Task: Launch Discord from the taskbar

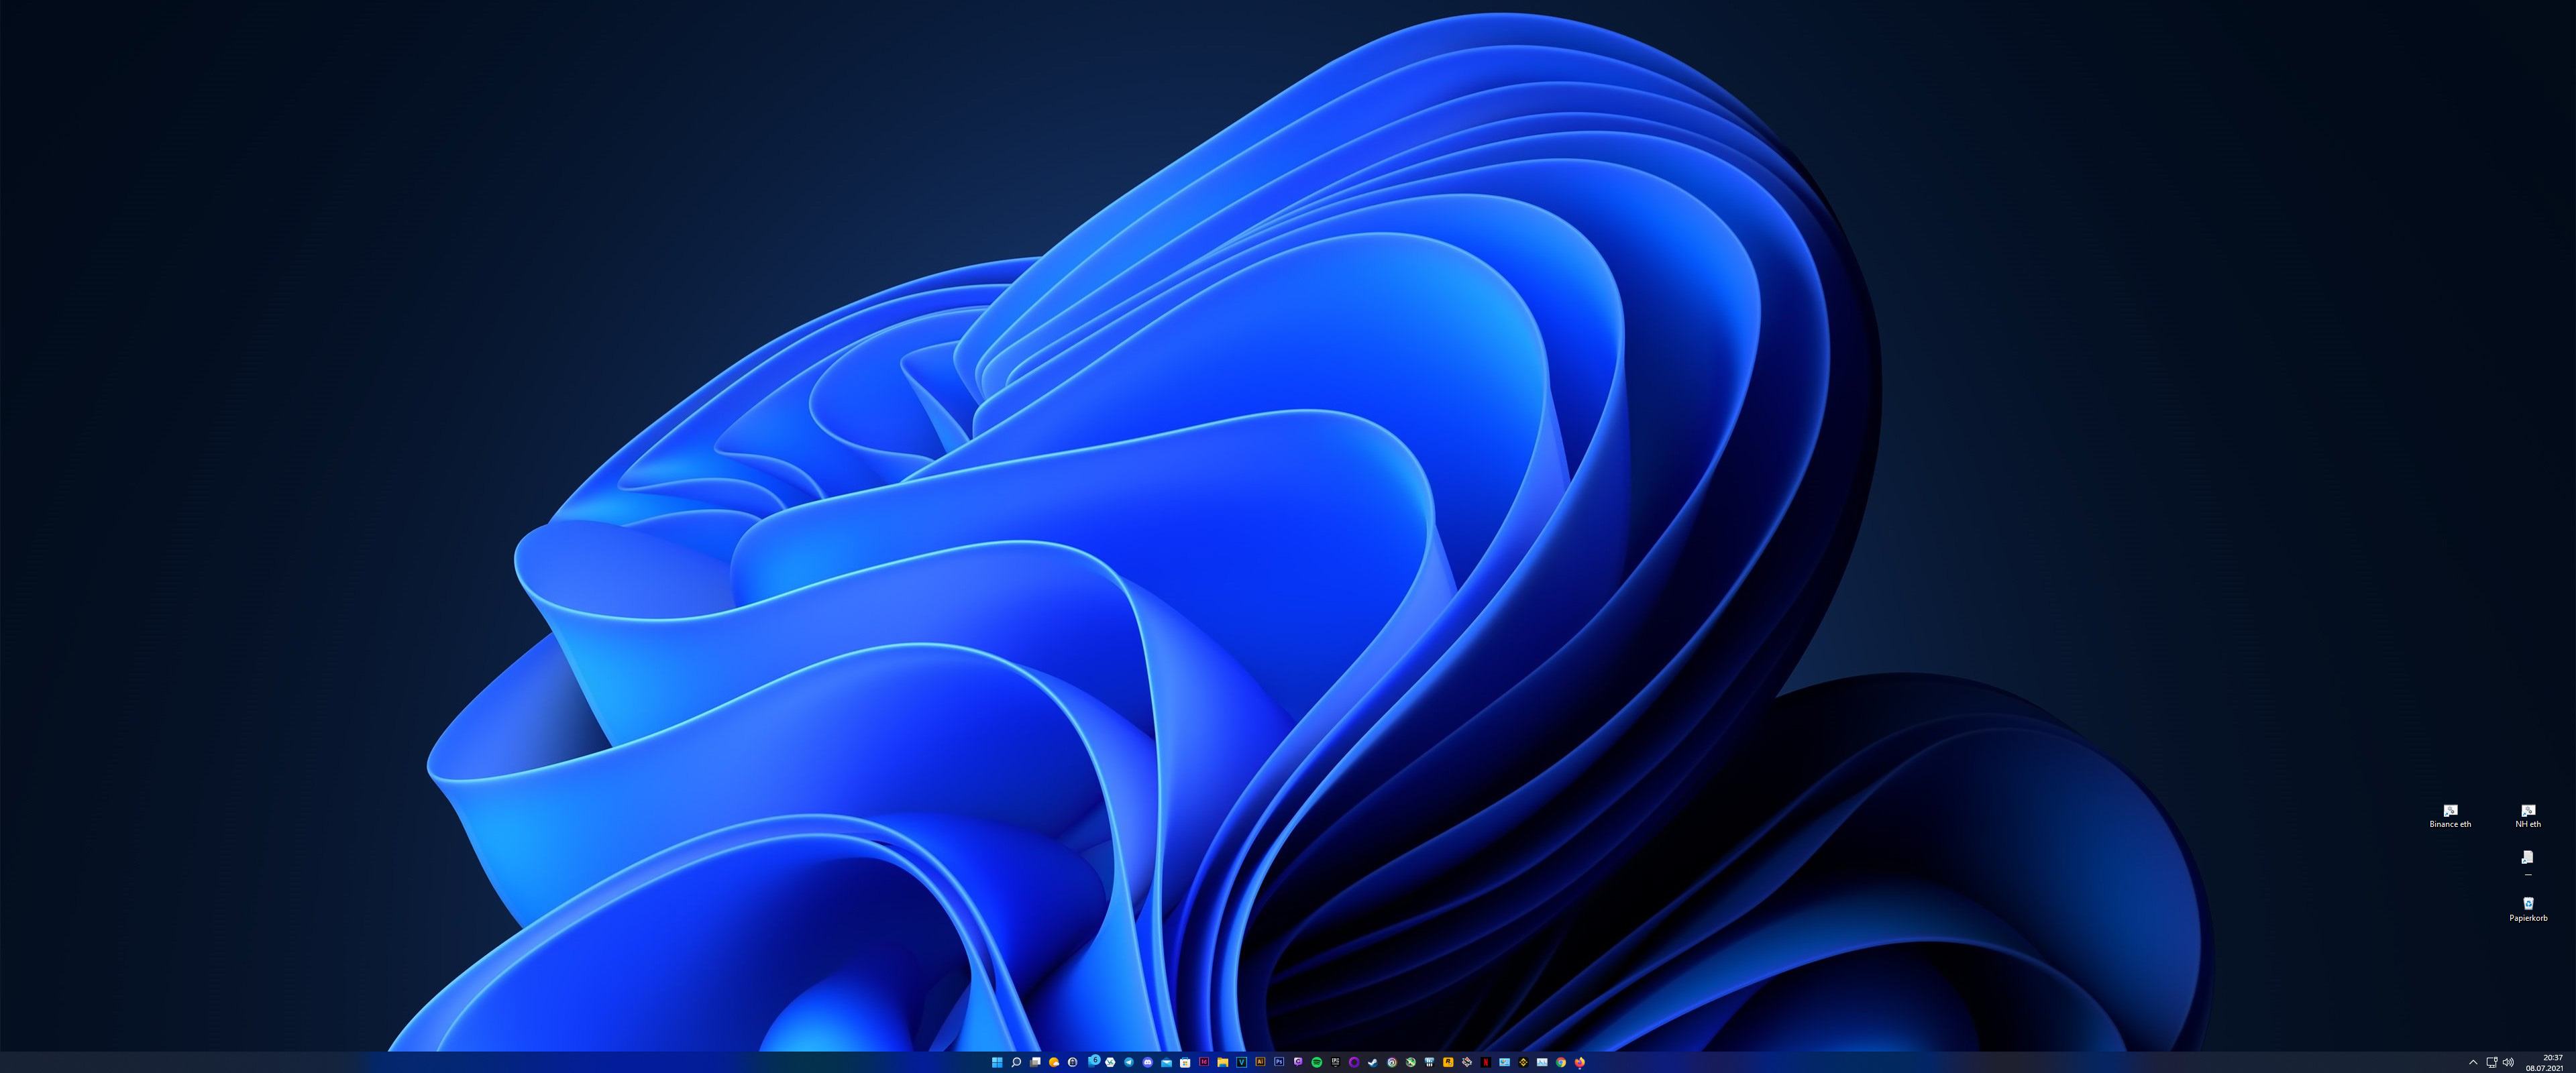Action: click(x=1148, y=1062)
